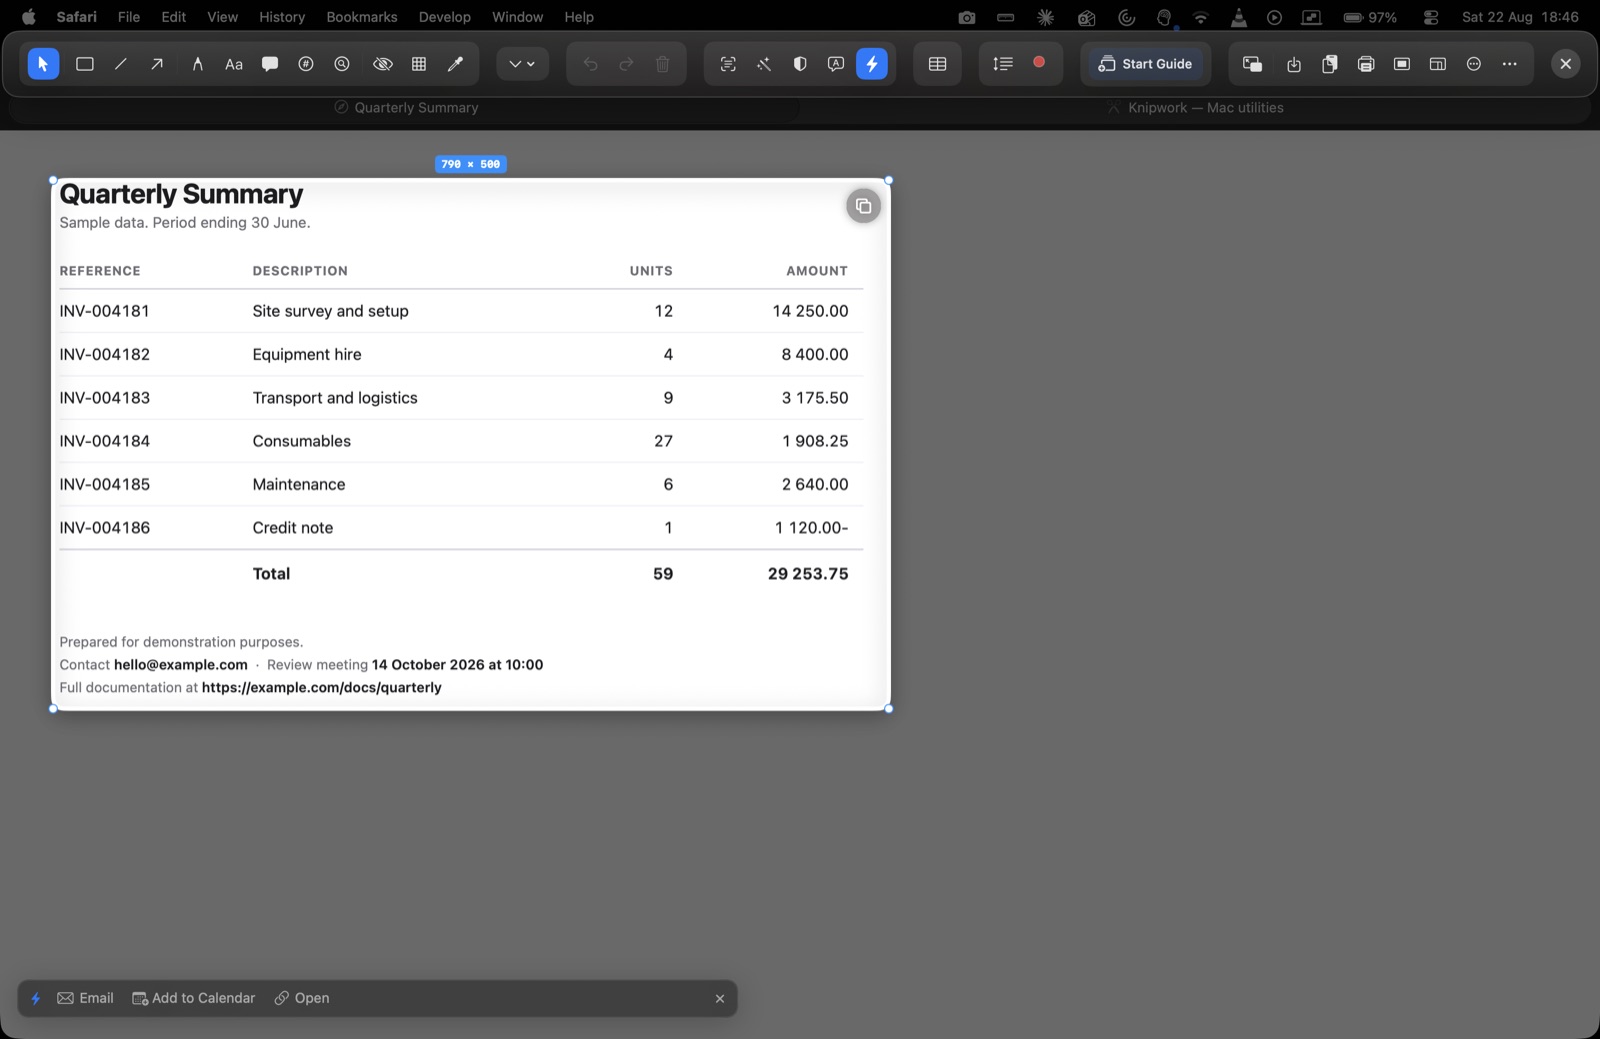Click the sidebar layout panel icon
Screen dimensions: 1600x1039
1438,64
